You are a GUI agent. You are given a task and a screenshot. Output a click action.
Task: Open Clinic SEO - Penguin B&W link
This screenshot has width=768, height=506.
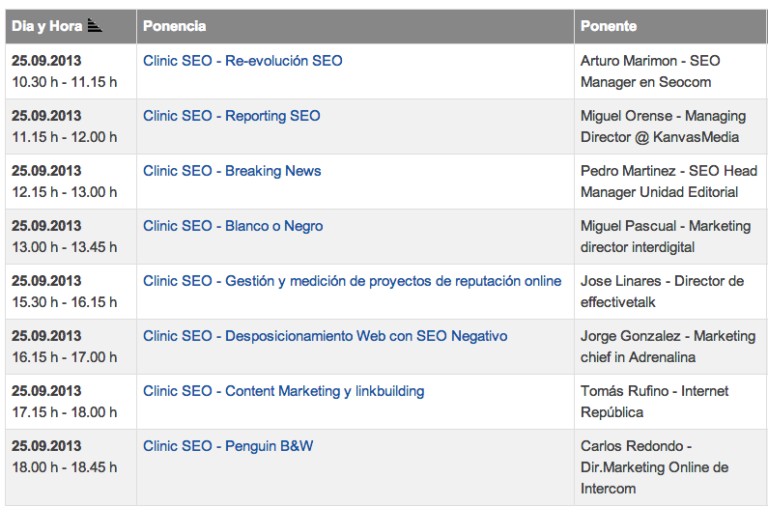pos(228,446)
